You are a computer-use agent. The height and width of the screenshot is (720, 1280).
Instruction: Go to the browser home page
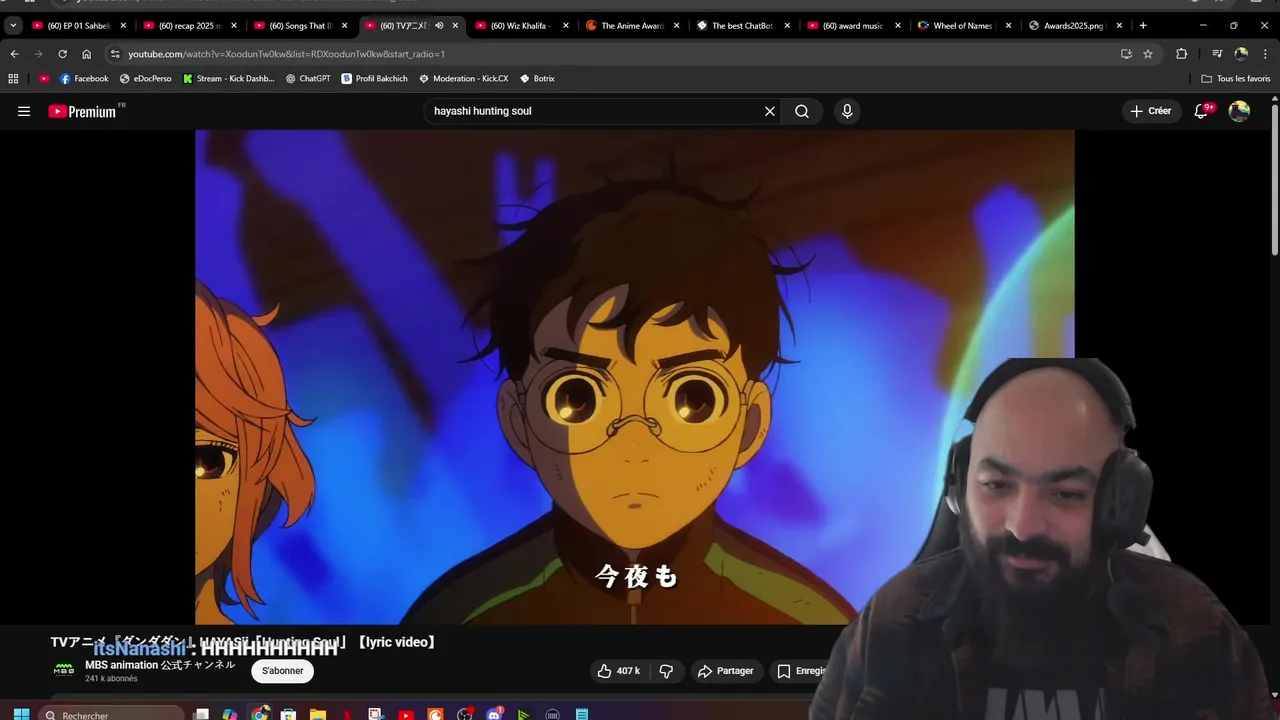click(x=86, y=54)
